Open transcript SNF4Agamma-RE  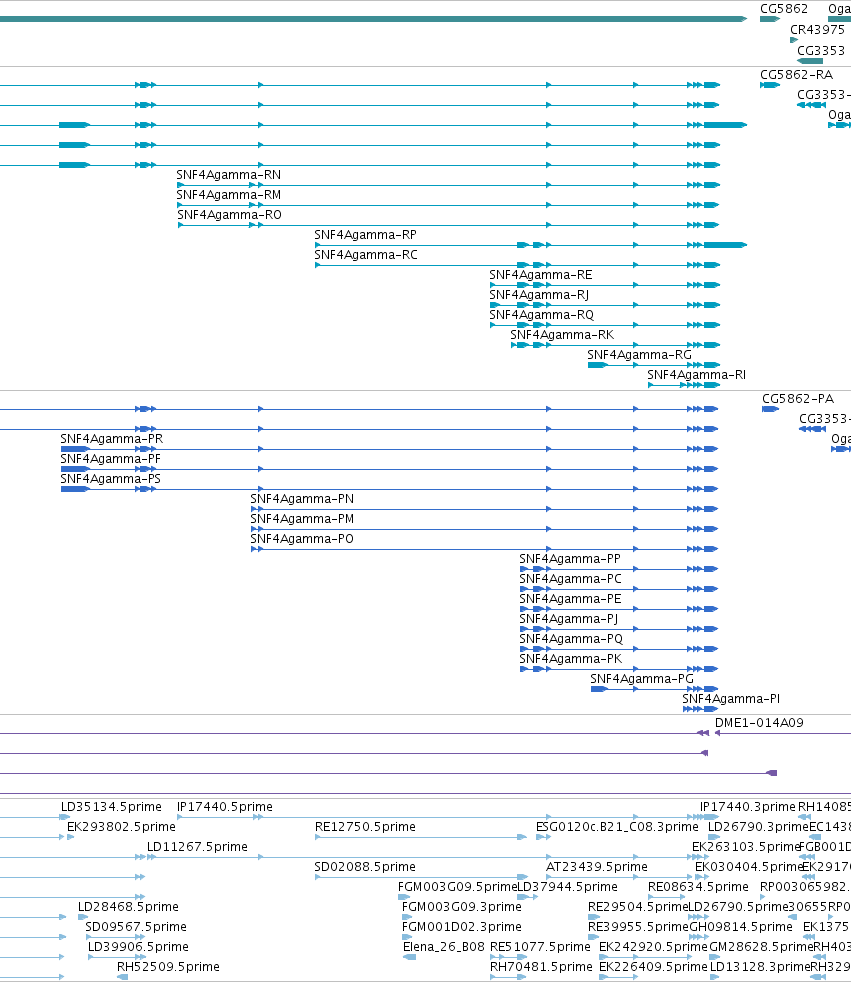[540, 275]
